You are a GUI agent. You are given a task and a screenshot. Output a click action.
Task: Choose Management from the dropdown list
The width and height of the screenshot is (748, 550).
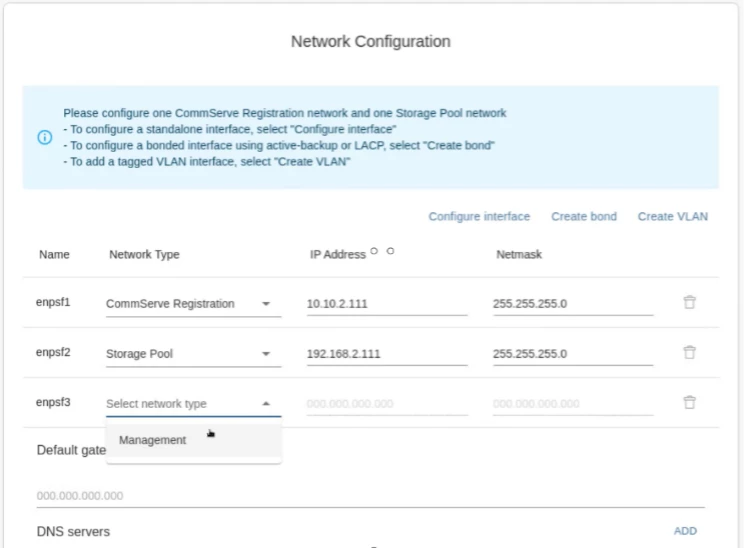click(x=153, y=440)
